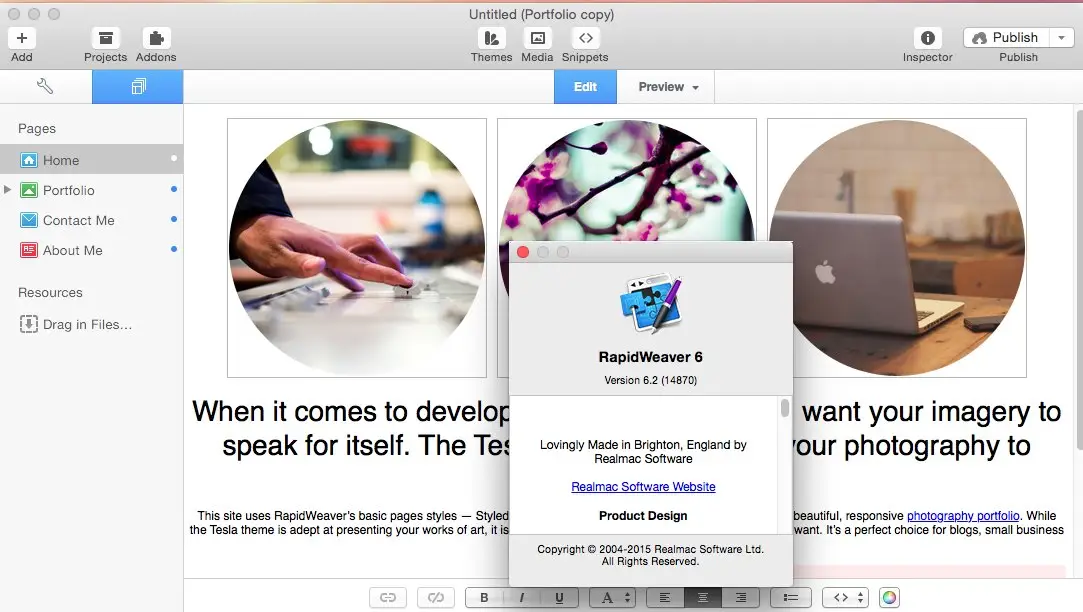Click the About Me page icon
Screen dimensions: 1083x612
pyautogui.click(x=28, y=250)
